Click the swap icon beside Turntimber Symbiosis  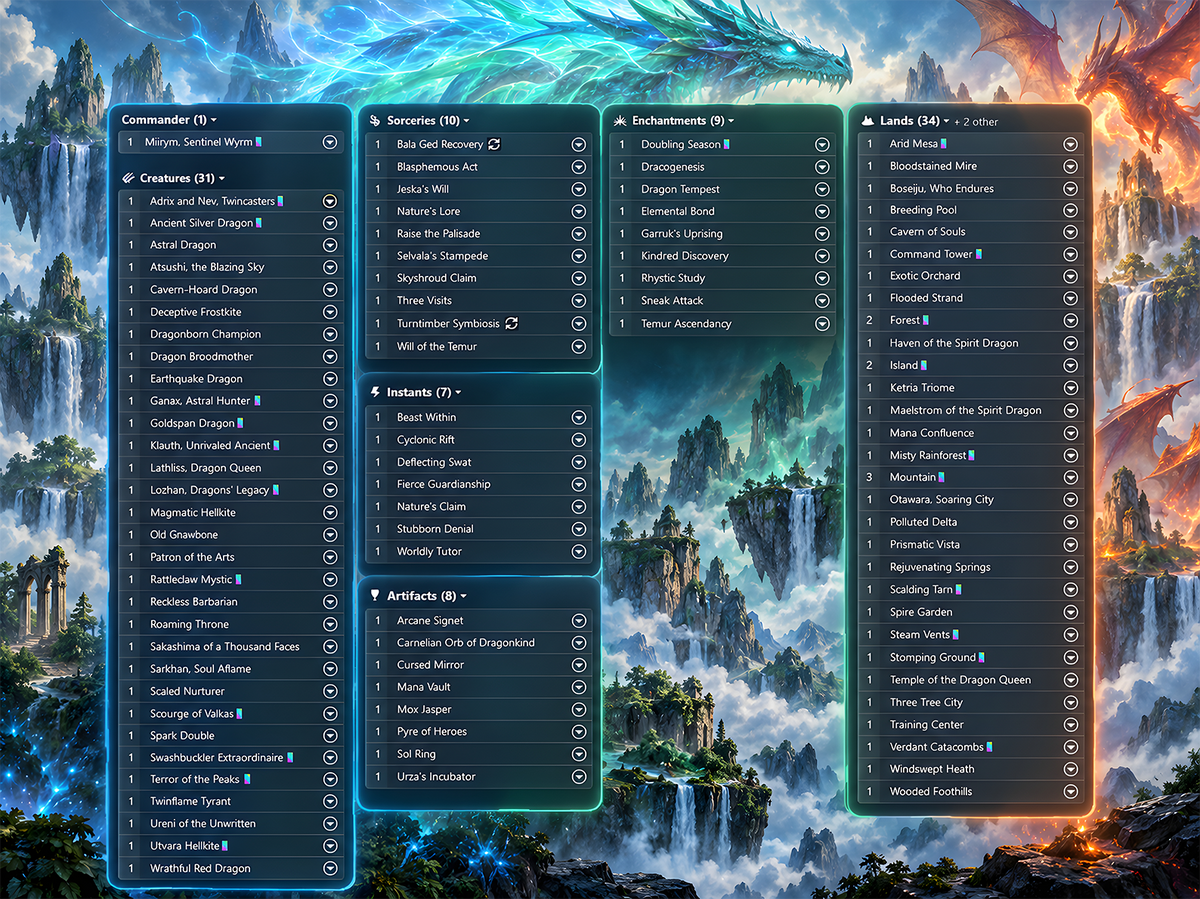512,324
